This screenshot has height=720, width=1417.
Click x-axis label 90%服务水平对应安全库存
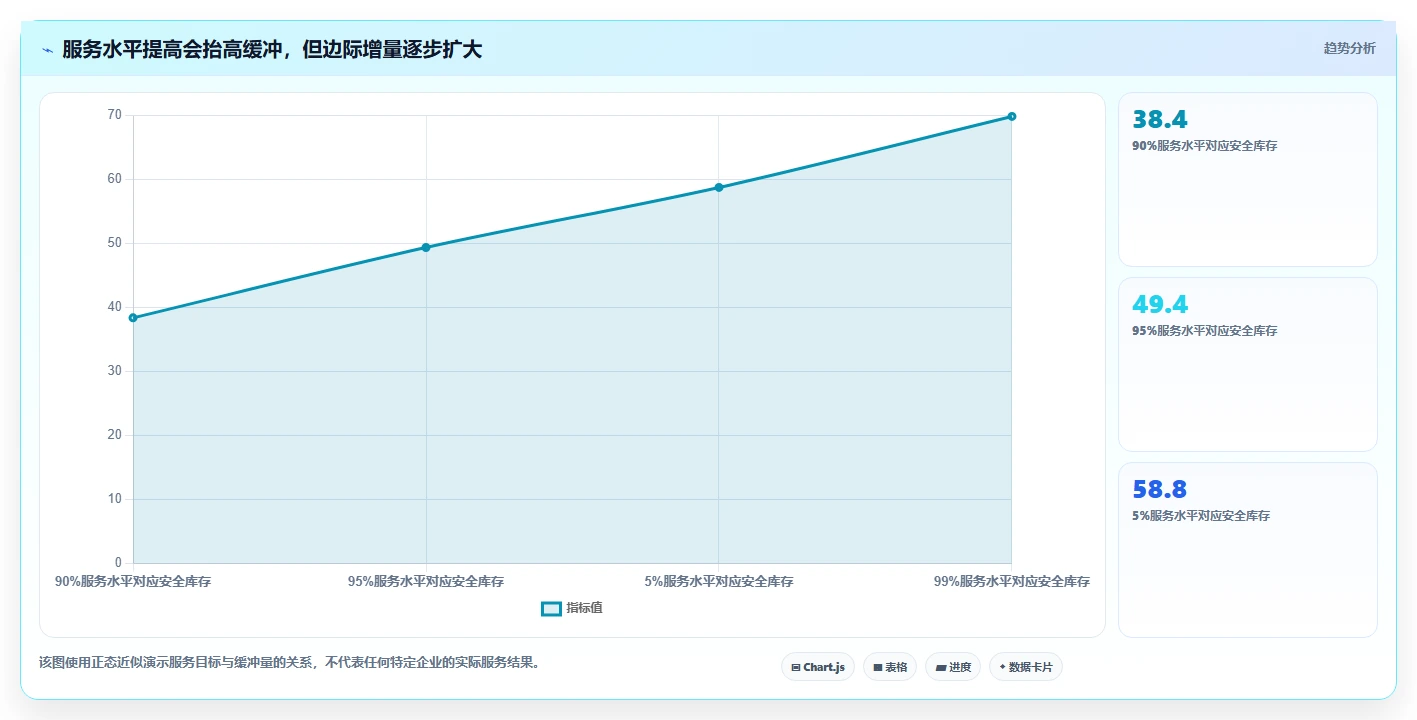[133, 581]
